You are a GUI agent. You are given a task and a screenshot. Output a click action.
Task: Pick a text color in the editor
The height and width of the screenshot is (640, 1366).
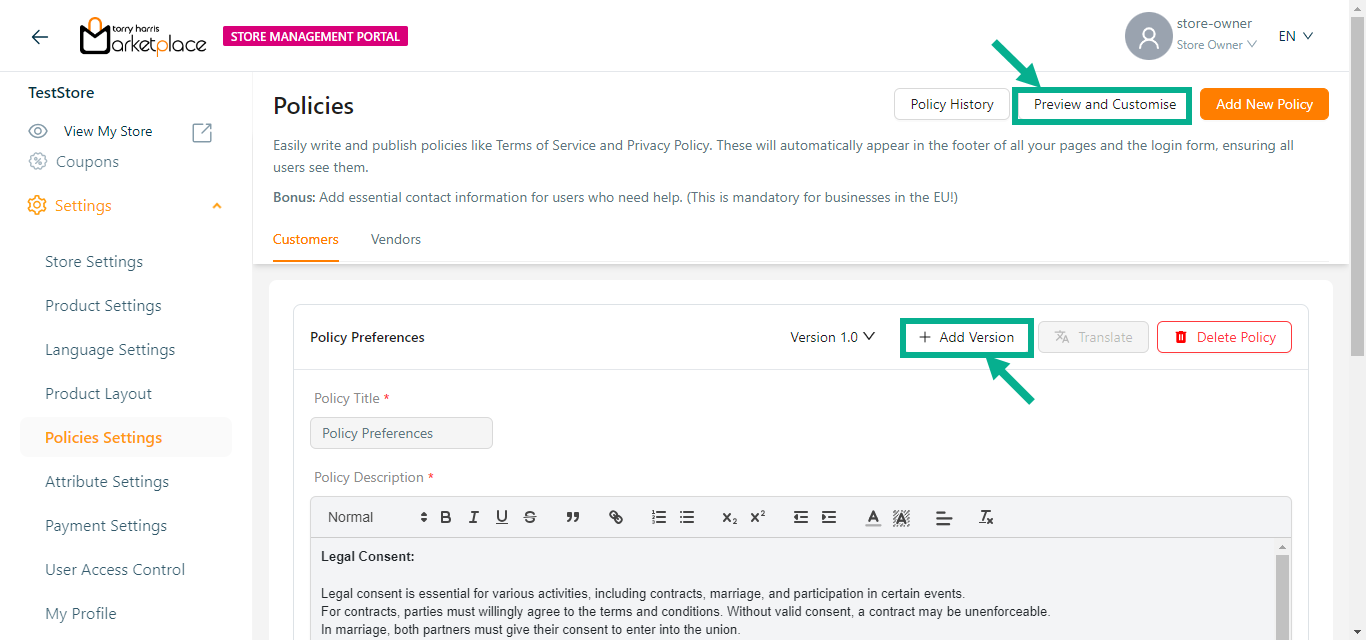click(873, 517)
